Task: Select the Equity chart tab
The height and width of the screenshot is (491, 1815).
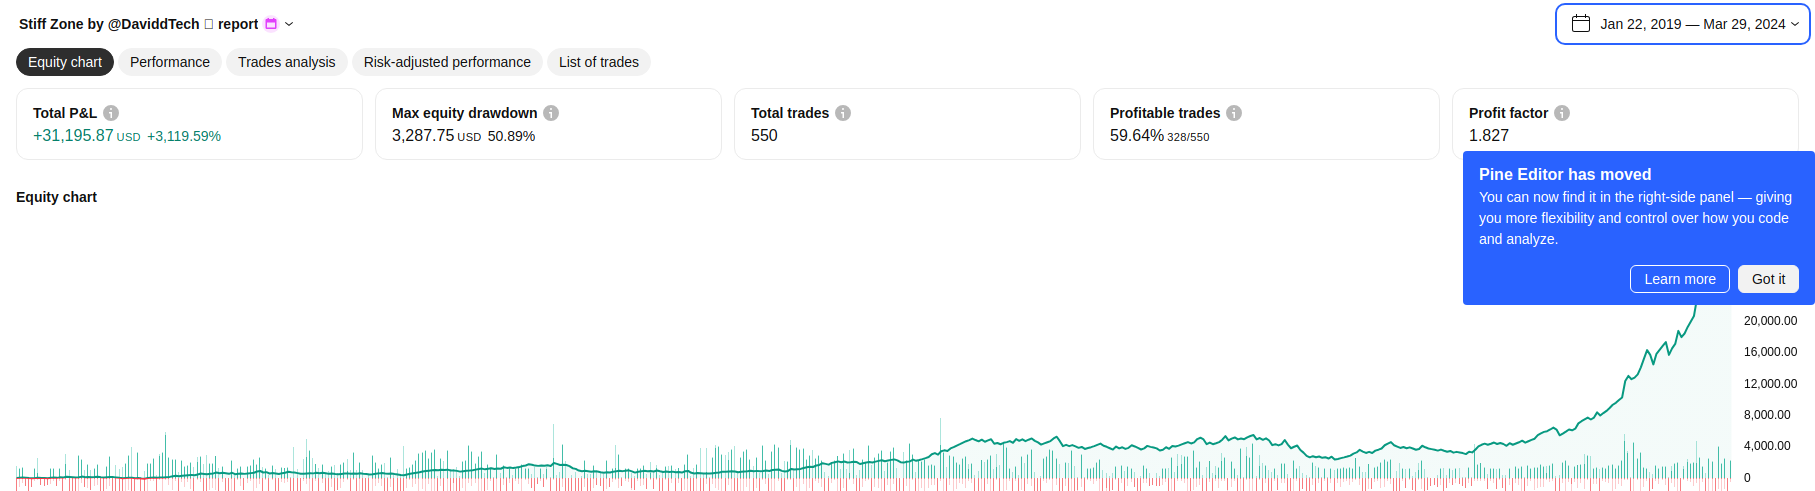Action: point(65,62)
